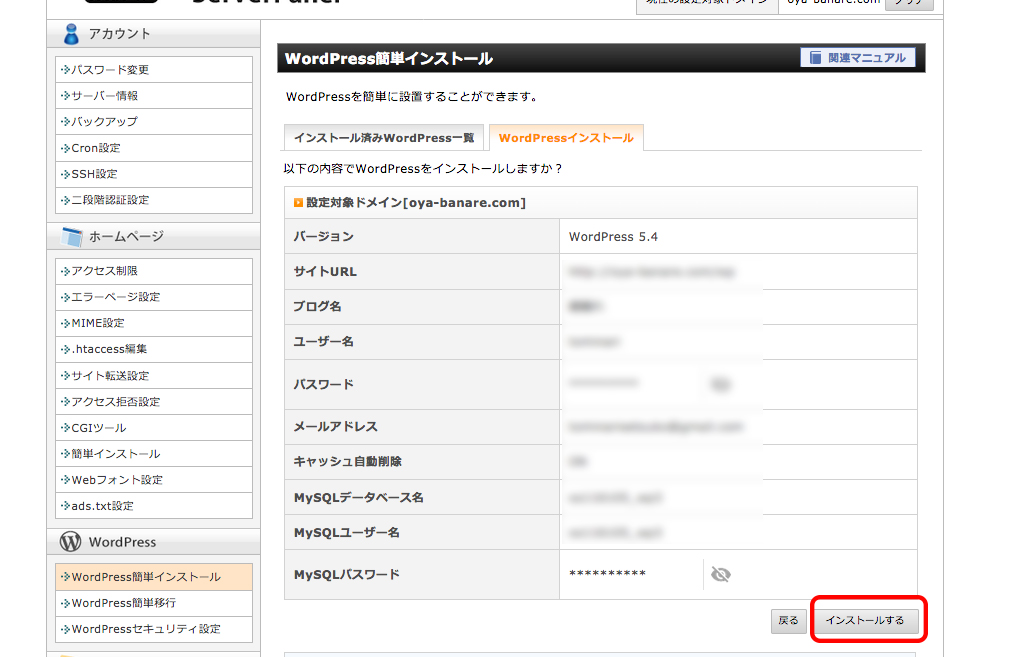Click the WordPress logo icon in sidebar
The height and width of the screenshot is (657, 1018).
(70, 541)
